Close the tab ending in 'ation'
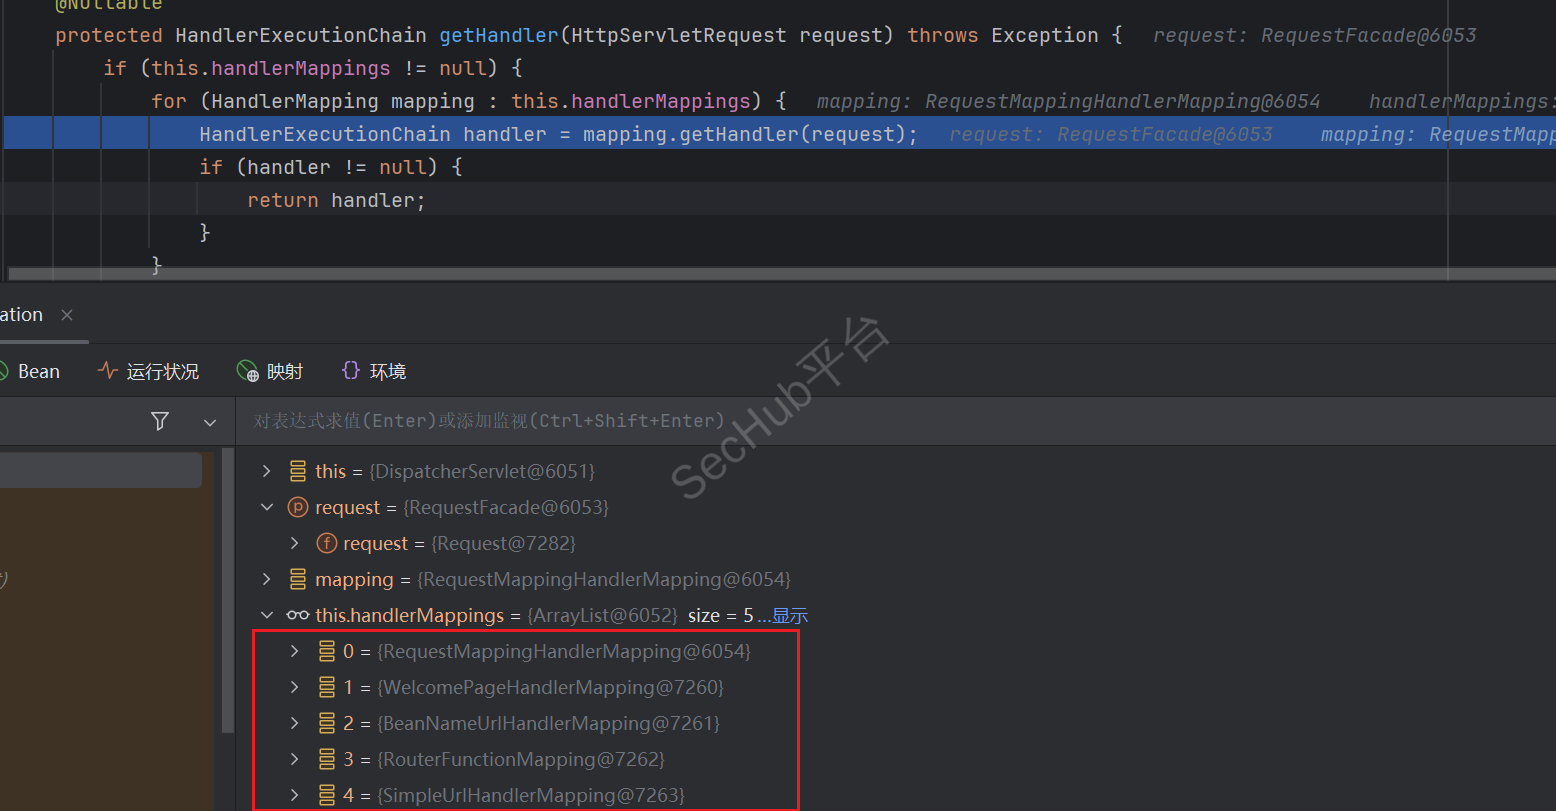This screenshot has height=811, width=1556. coord(67,315)
